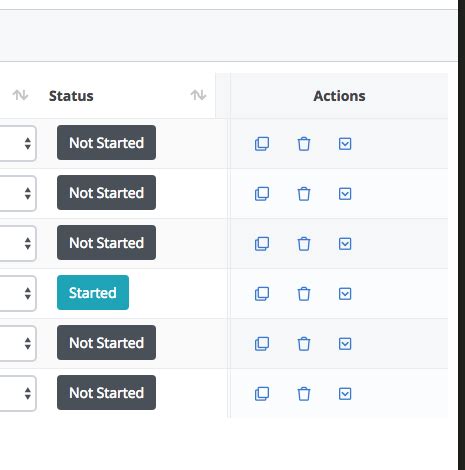Click the teal Started status badge
Viewport: 465px width, 470px height.
[93, 293]
